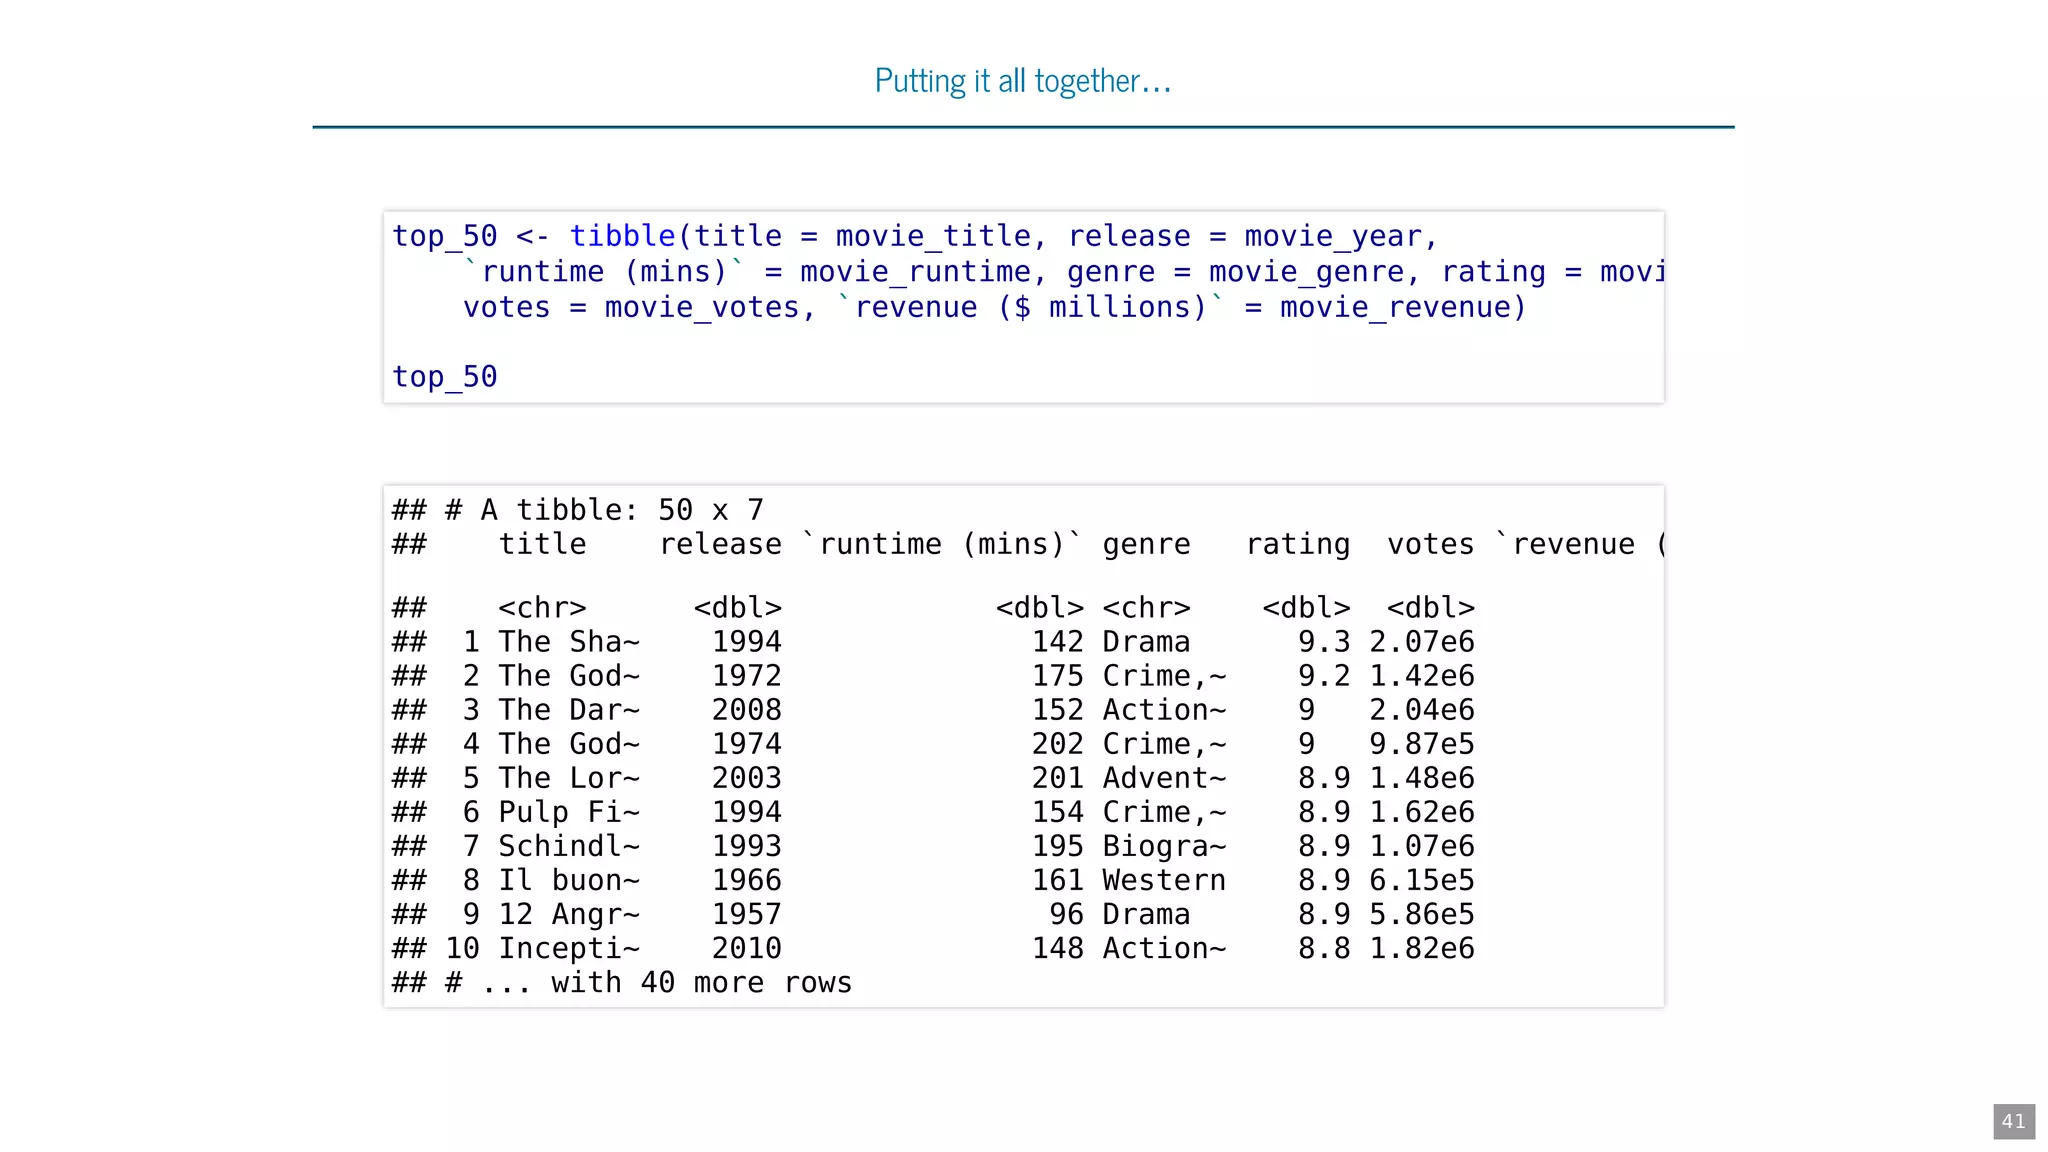This screenshot has width=2048, height=1152.
Task: Click release year '2003'
Action: [746, 778]
